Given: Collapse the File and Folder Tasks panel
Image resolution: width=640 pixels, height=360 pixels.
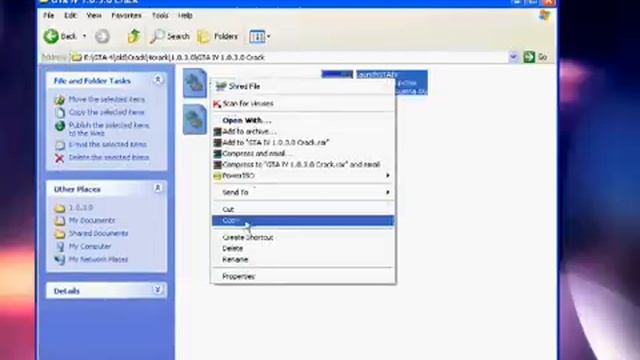Looking at the screenshot, I should pos(158,80).
